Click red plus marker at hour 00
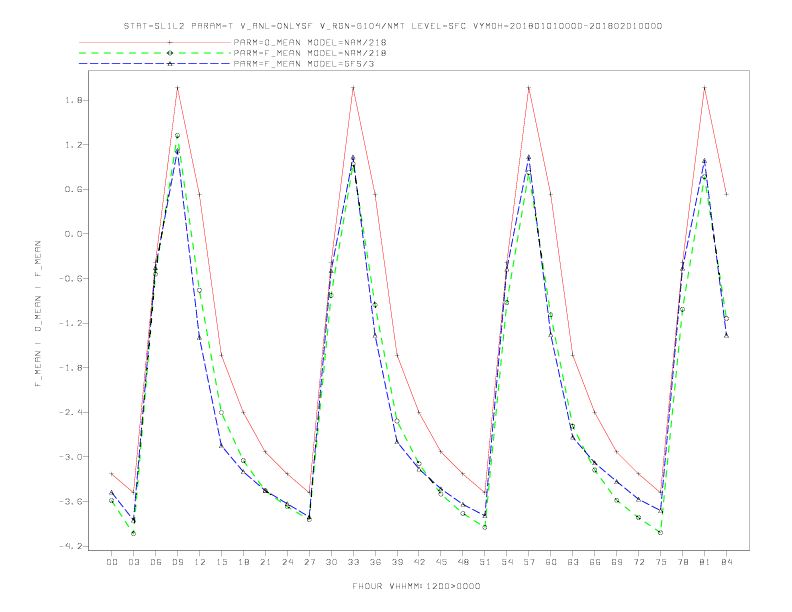 [x=112, y=474]
